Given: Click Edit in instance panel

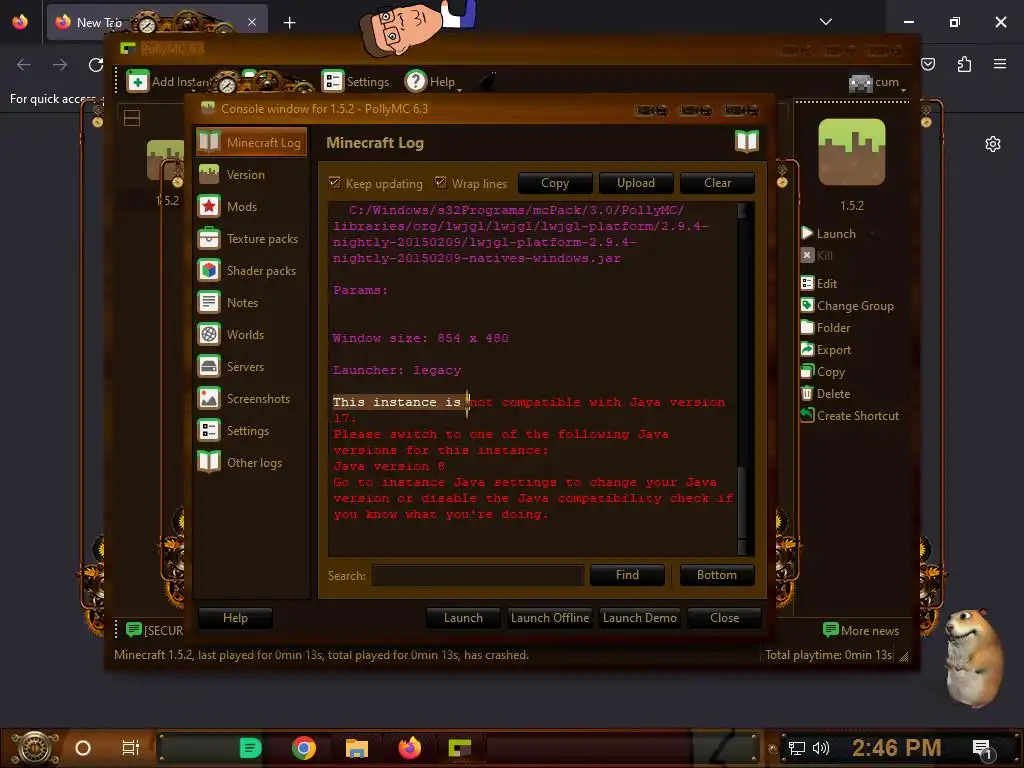Looking at the screenshot, I should (819, 283).
